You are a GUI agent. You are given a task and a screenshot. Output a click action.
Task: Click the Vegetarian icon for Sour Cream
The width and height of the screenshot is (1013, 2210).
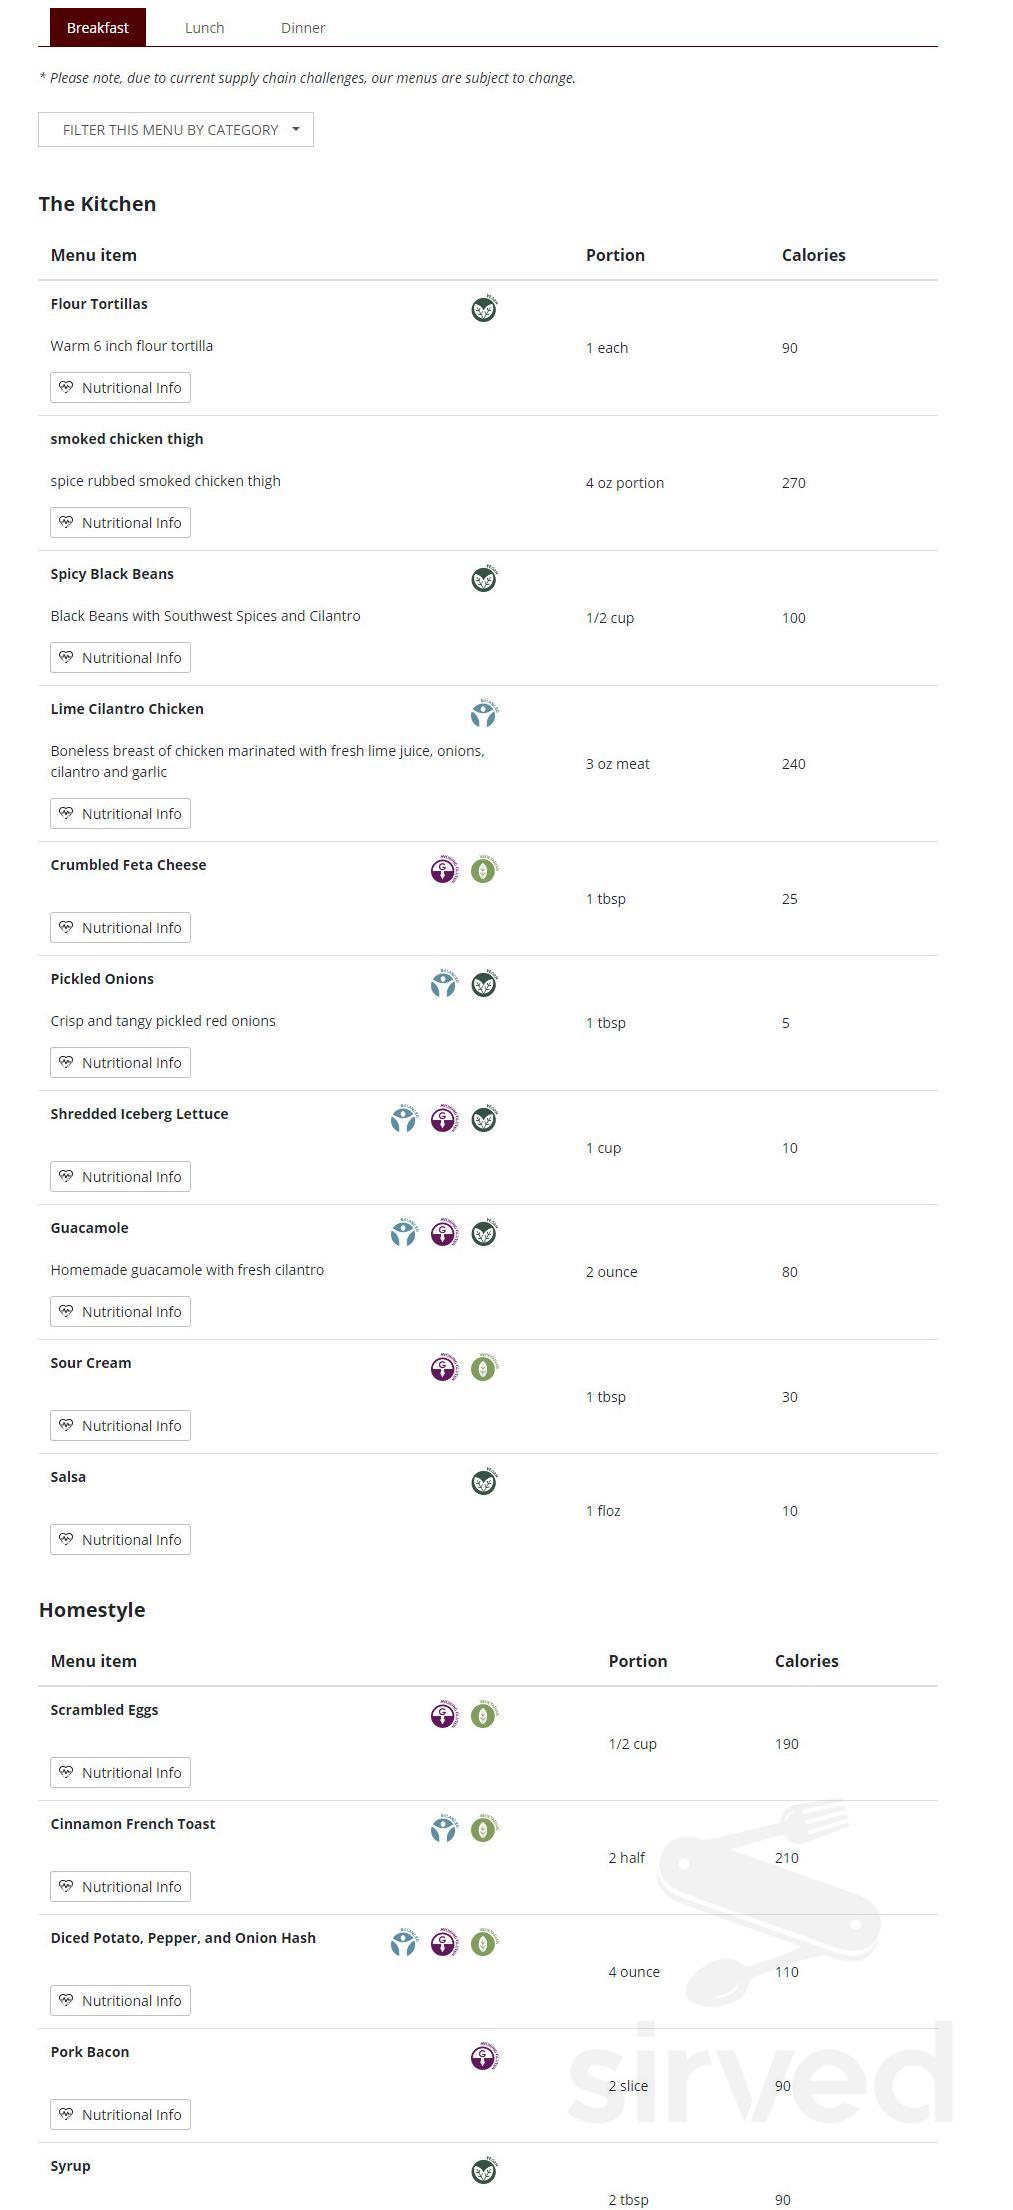pyautogui.click(x=483, y=1368)
